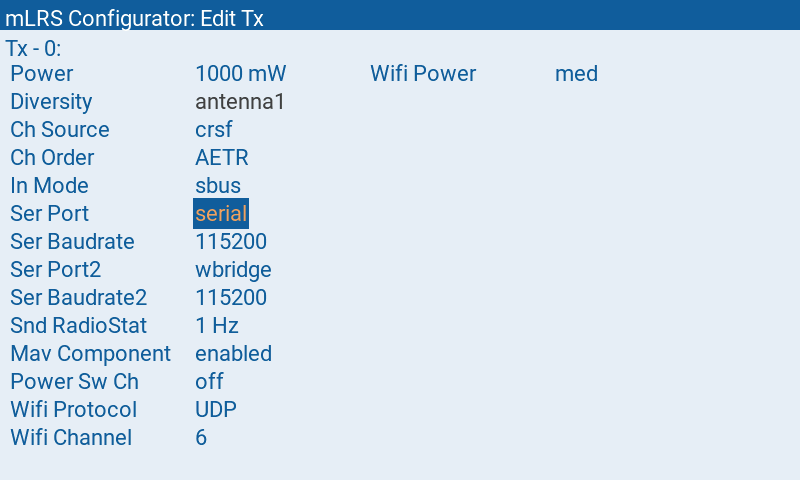Click the Mav Component label
The image size is (800, 480).
(x=90, y=354)
